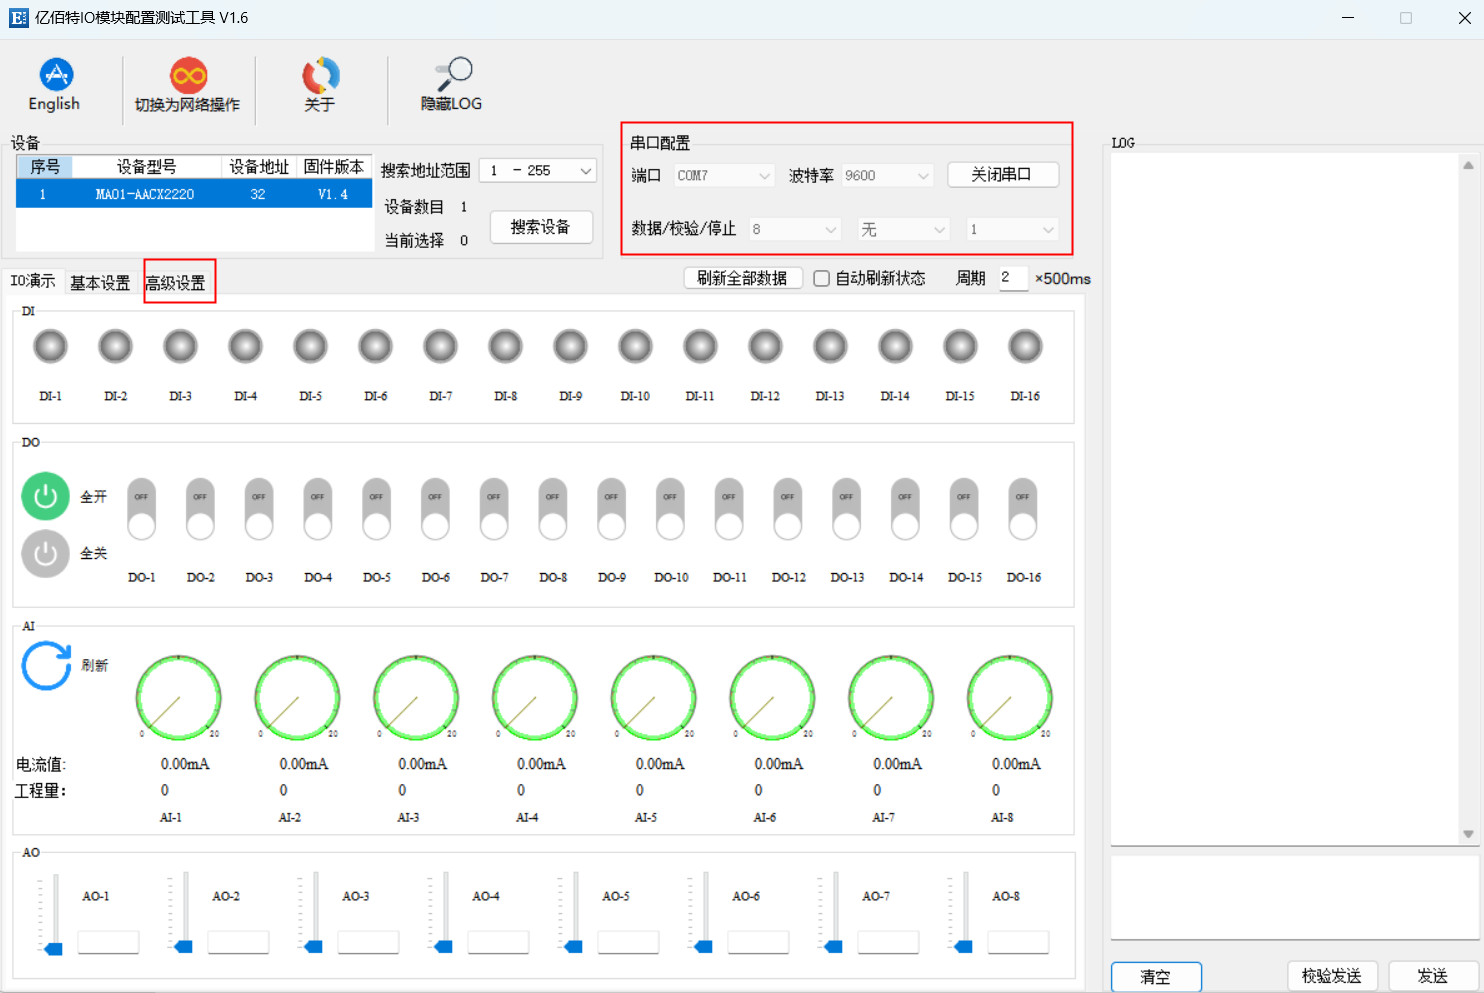The width and height of the screenshot is (1484, 993).
Task: Switch on the DO-1 toggle
Action: tap(141, 508)
